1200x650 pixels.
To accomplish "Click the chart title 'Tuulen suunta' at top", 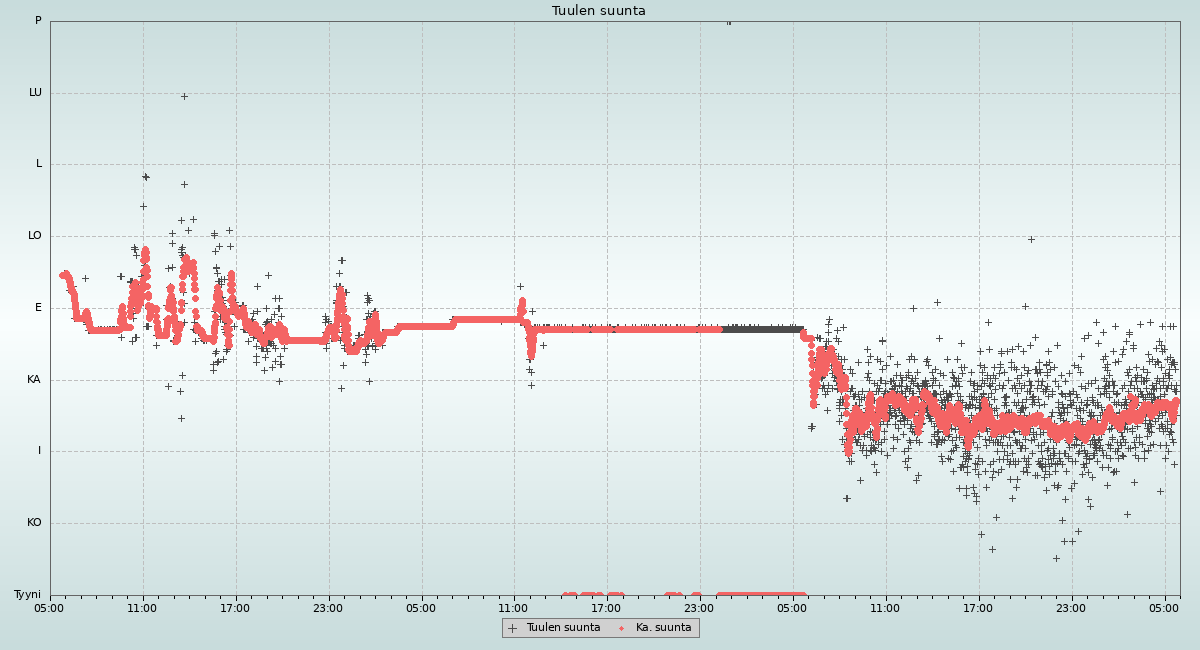I will tap(598, 11).
